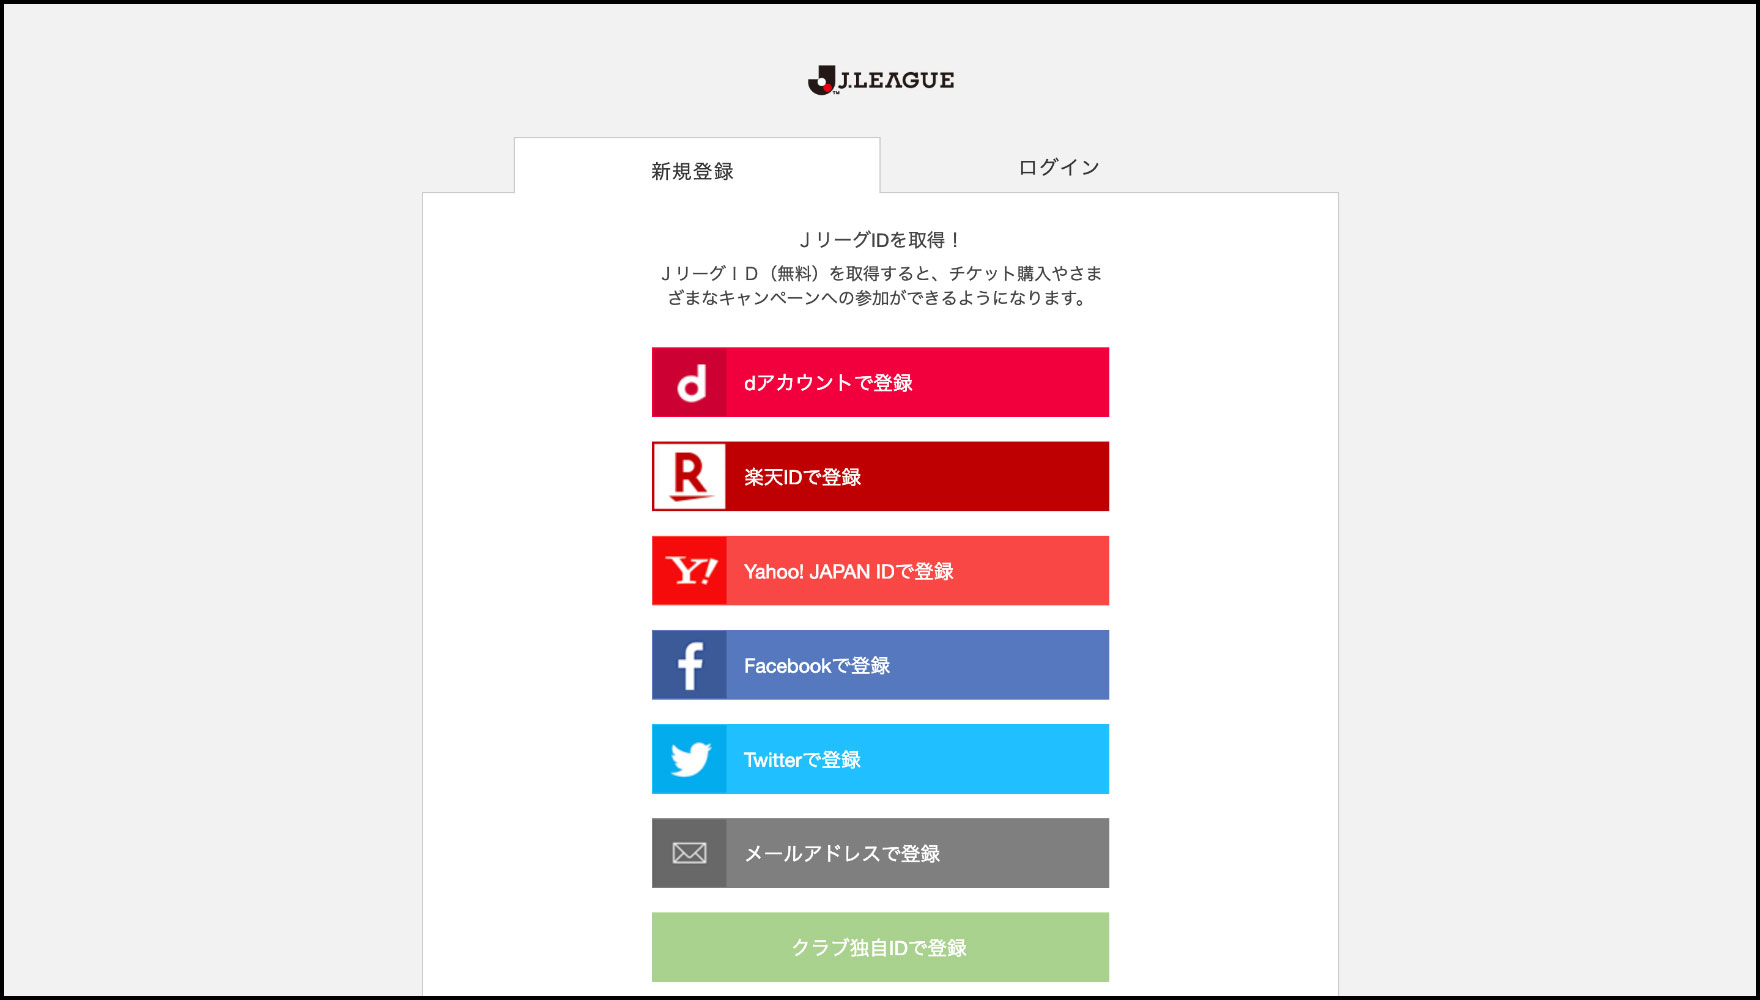Screen dimensions: 1760x1000
Task: Click the Yahoo 'Y!' logo icon
Action: 690,571
